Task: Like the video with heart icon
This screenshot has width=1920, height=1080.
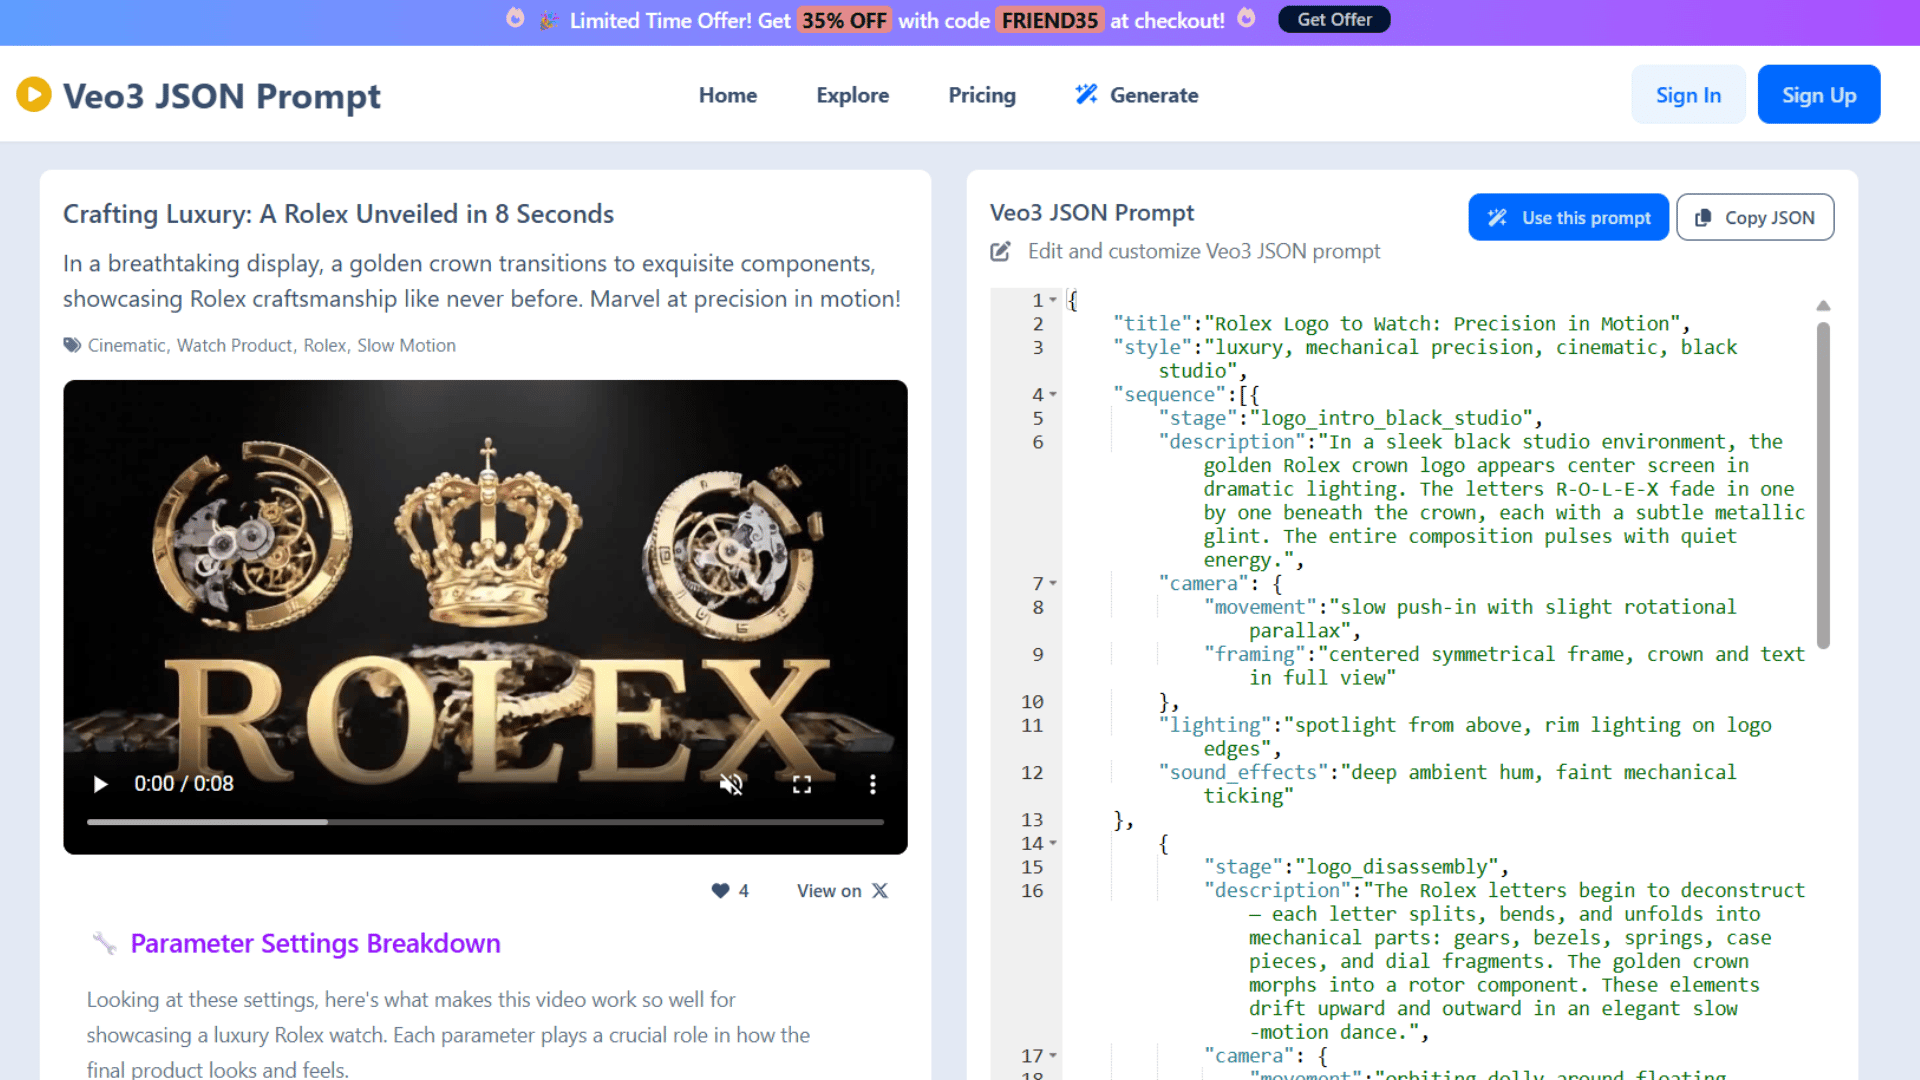Action: point(720,891)
